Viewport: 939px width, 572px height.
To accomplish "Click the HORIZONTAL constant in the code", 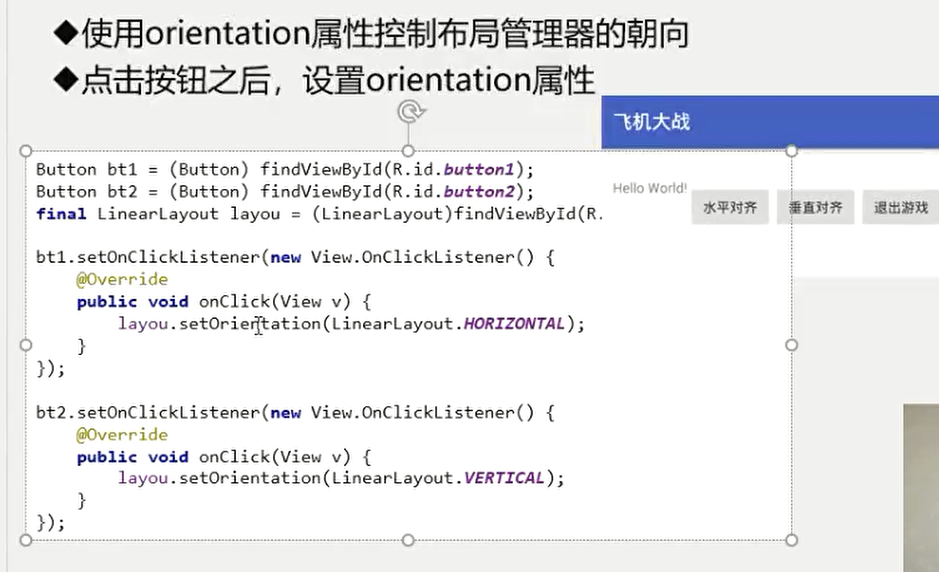I will pyautogui.click(x=514, y=324).
